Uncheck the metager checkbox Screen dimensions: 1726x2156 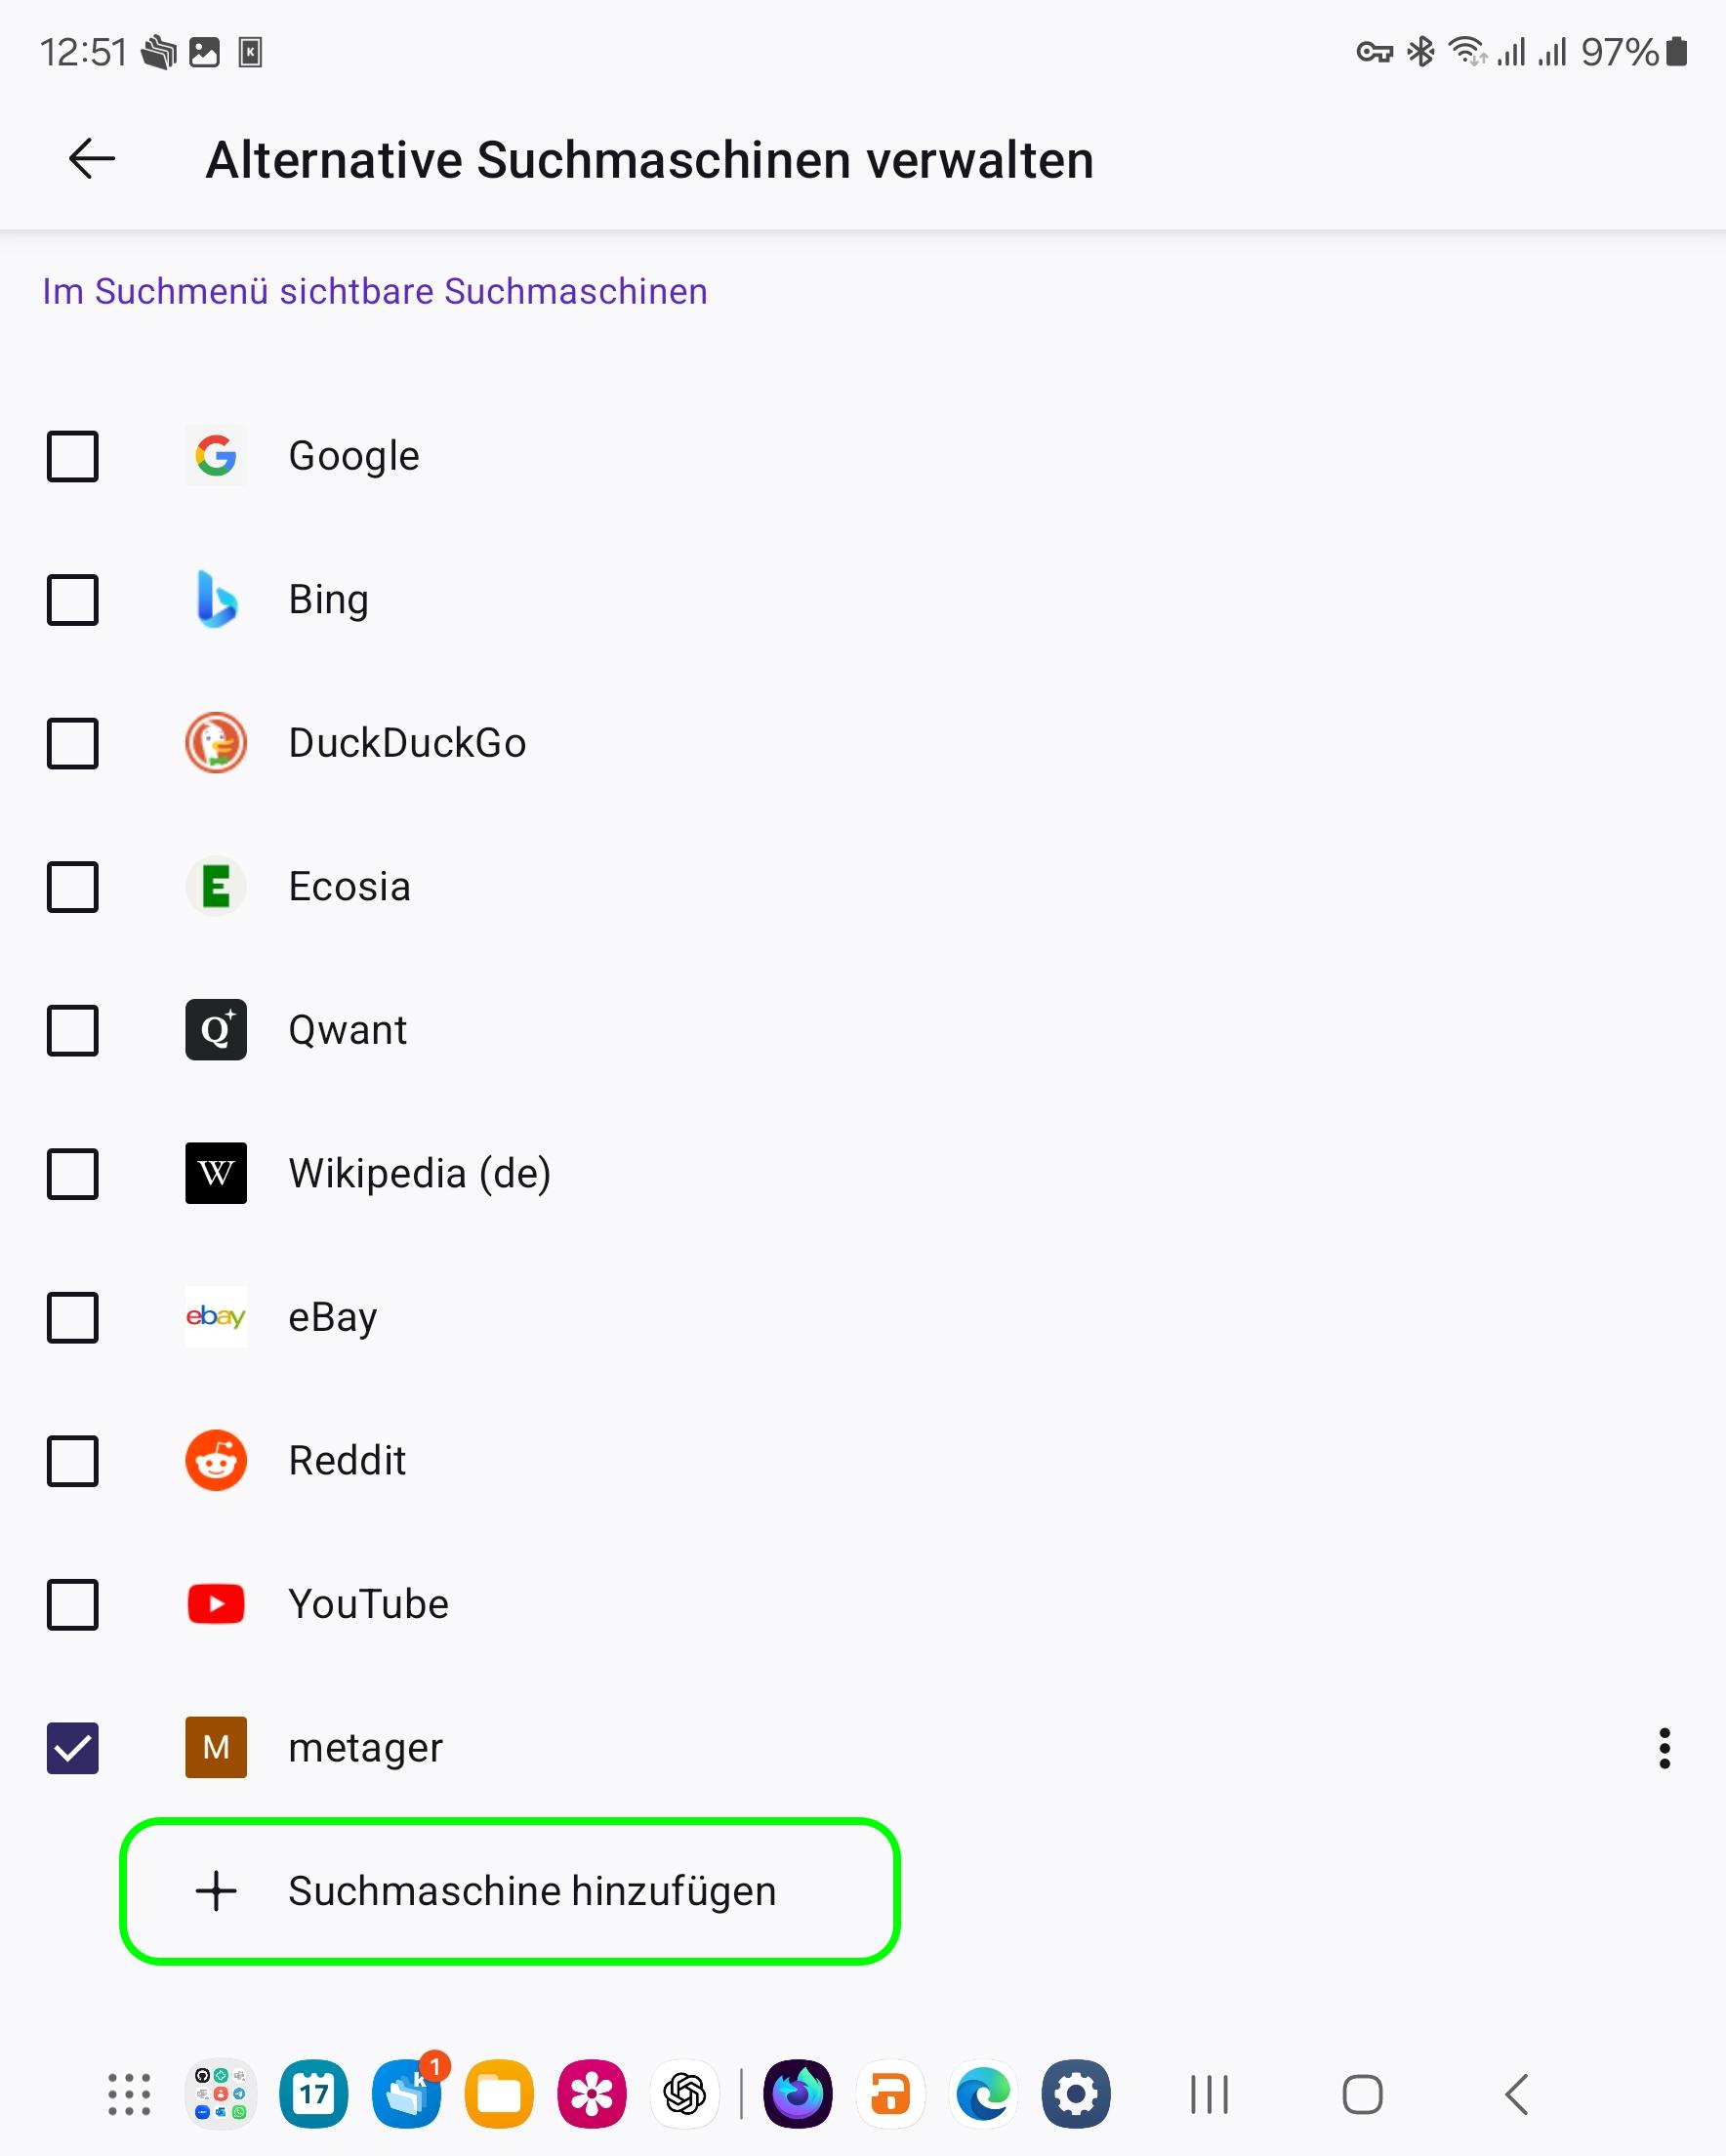(73, 1748)
